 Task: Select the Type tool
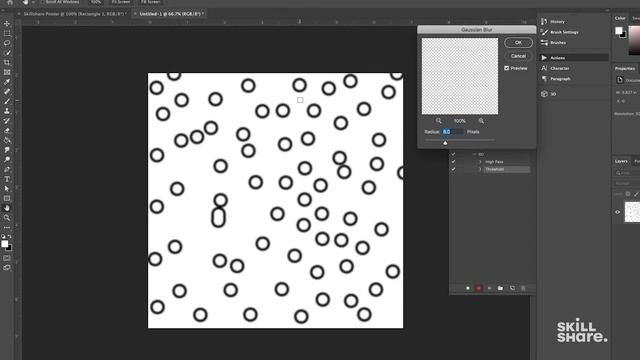coord(7,179)
